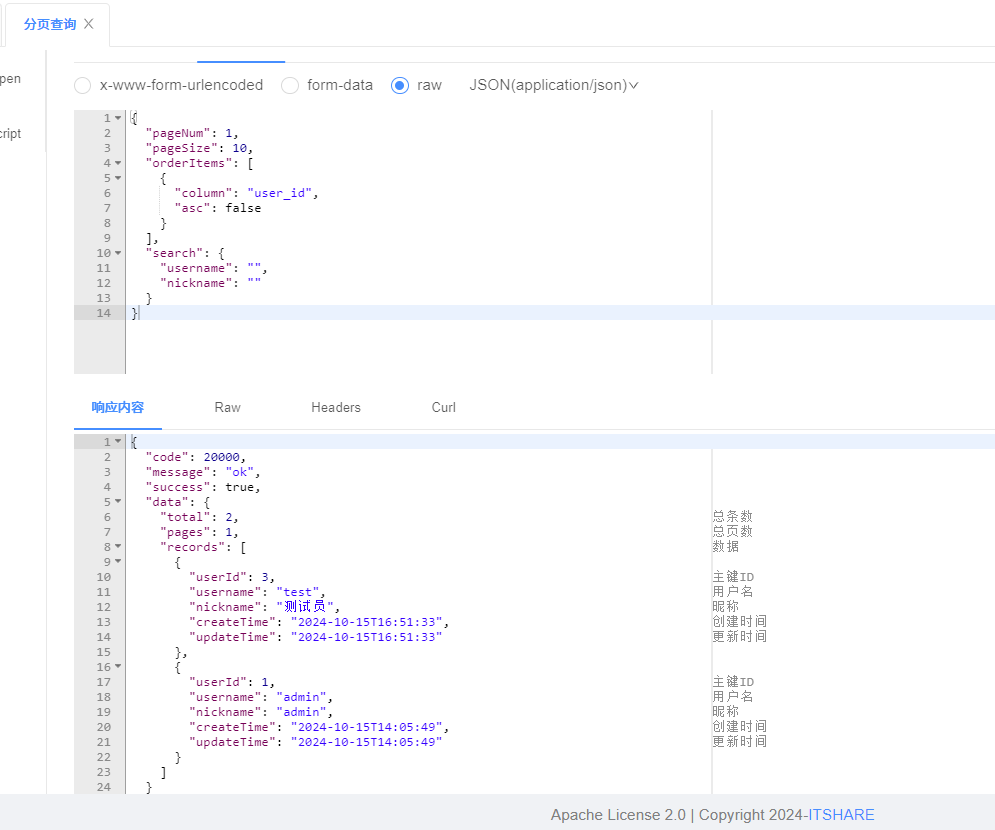Screen dimensions: 995x830
Task: Collapse request body root object at line 1
Action: (x=118, y=118)
